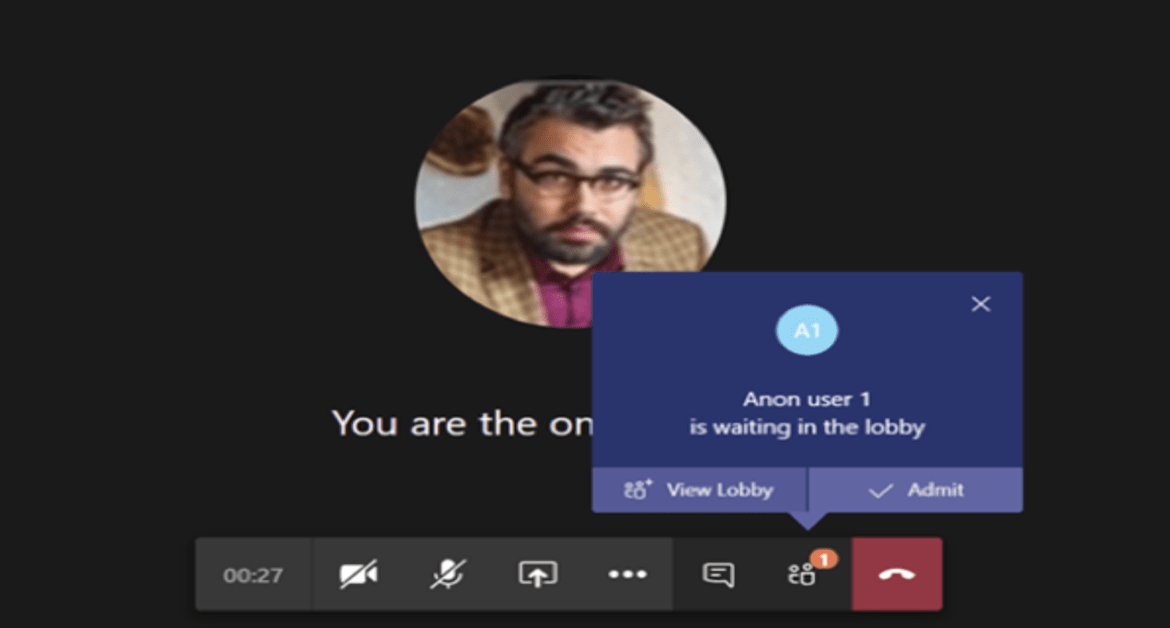1170x628 pixels.
Task: Unmute the microphone in call toolbar
Action: click(x=448, y=574)
